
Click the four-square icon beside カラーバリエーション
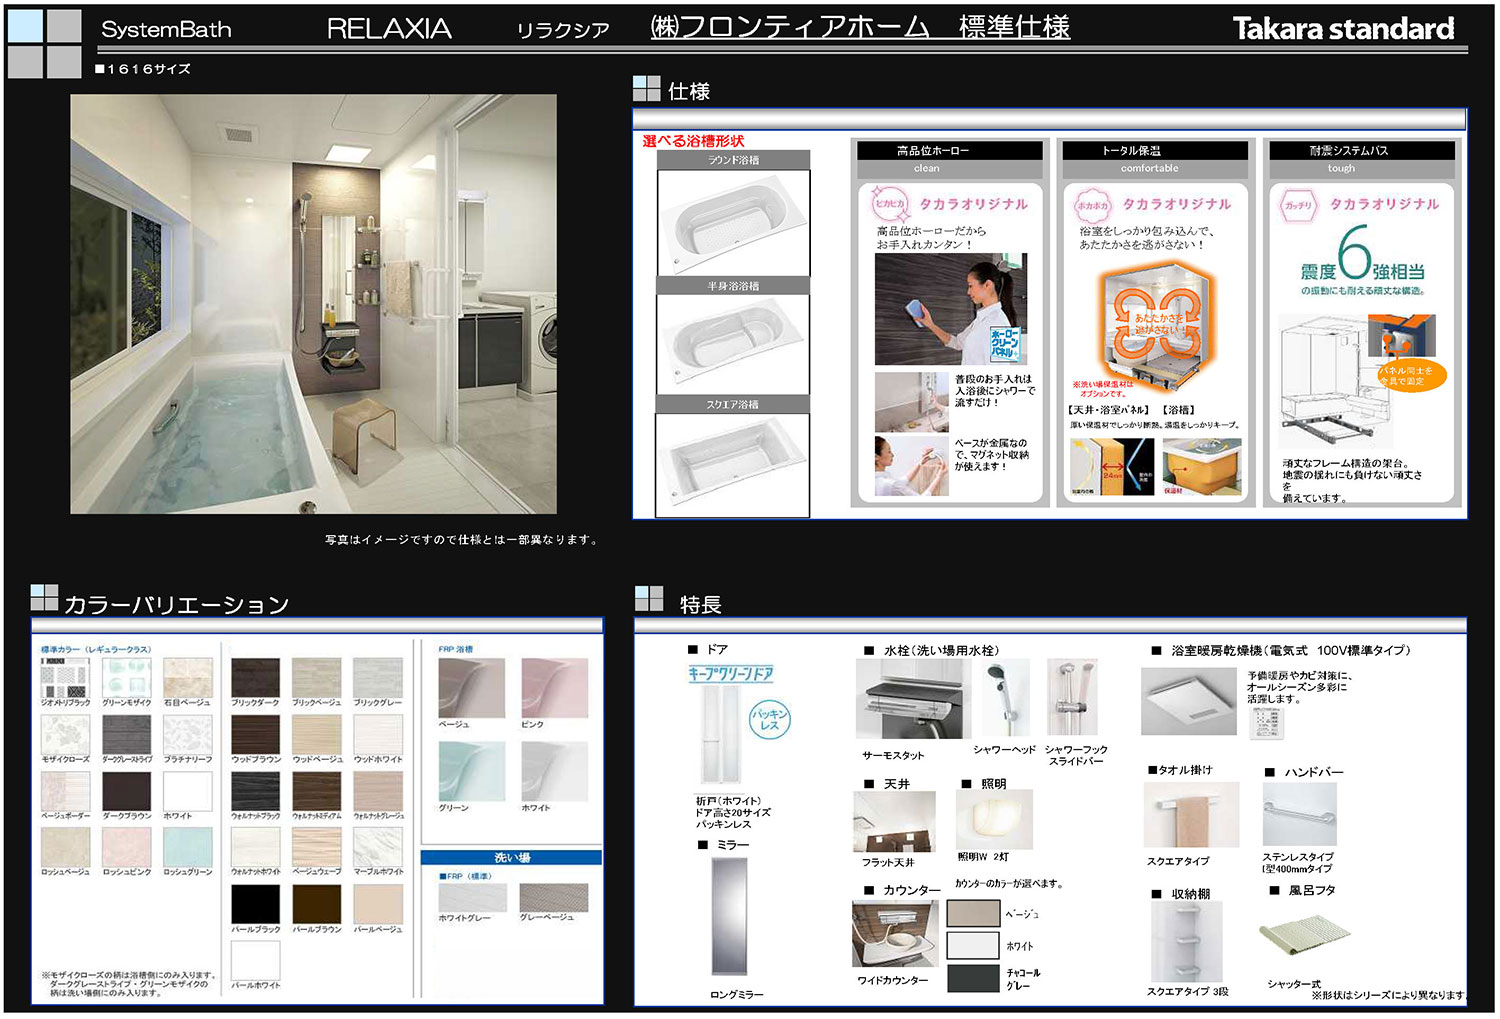pos(45,598)
